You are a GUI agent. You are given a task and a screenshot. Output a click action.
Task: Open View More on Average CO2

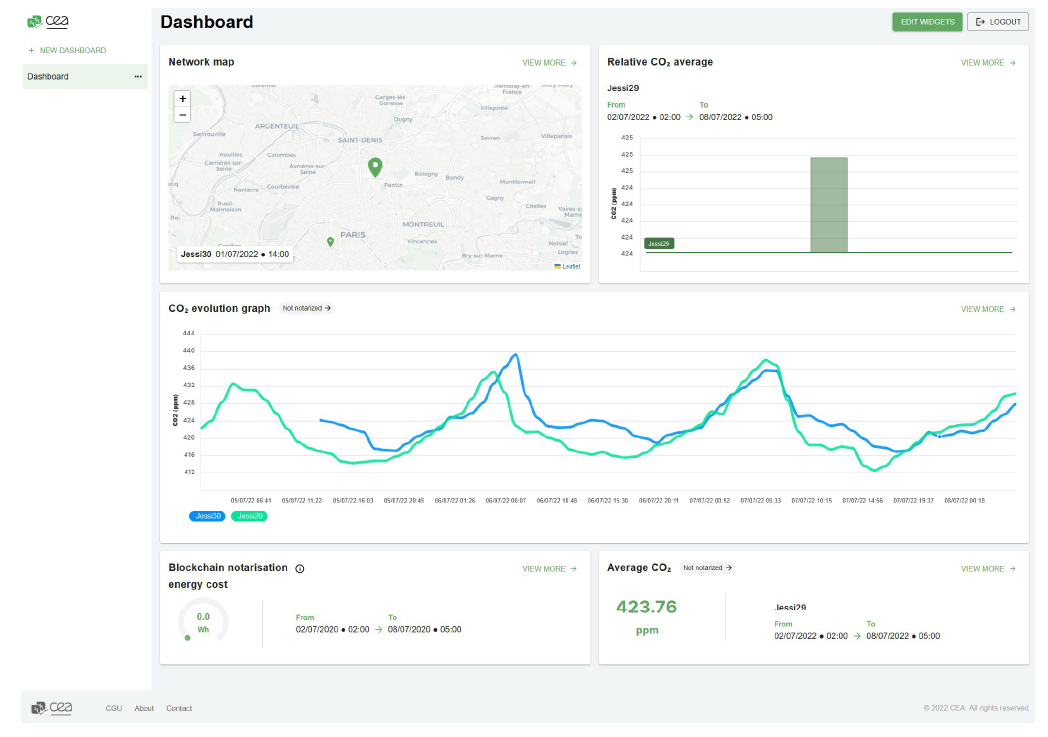pos(988,569)
